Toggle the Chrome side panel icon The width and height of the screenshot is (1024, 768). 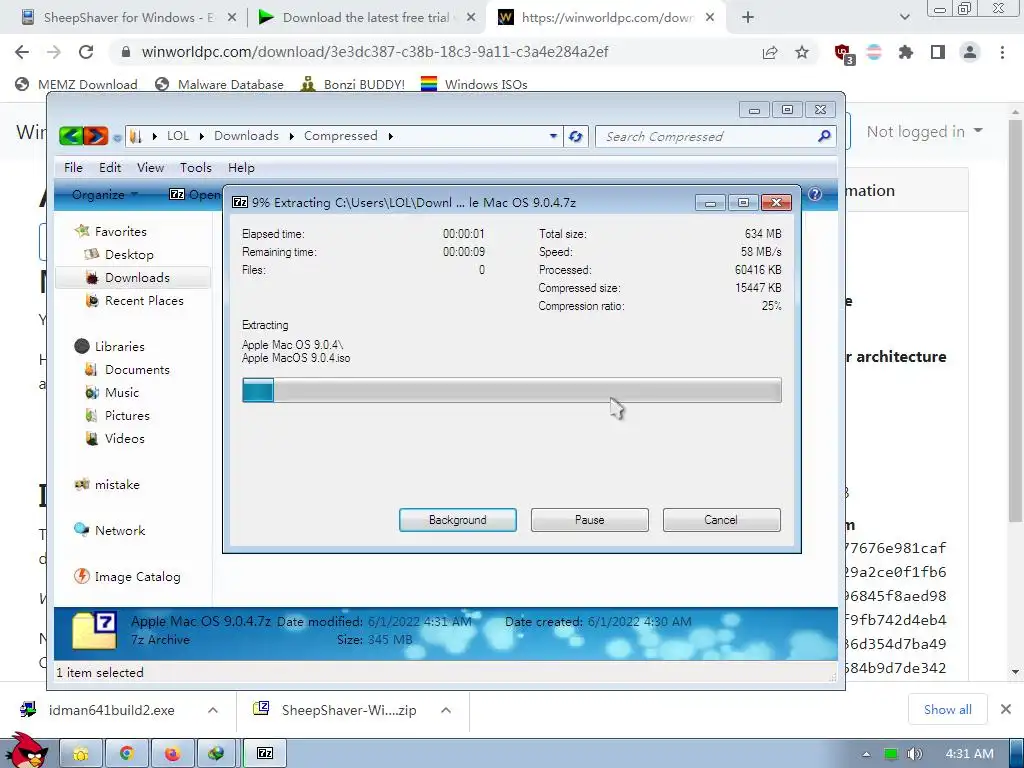(938, 52)
